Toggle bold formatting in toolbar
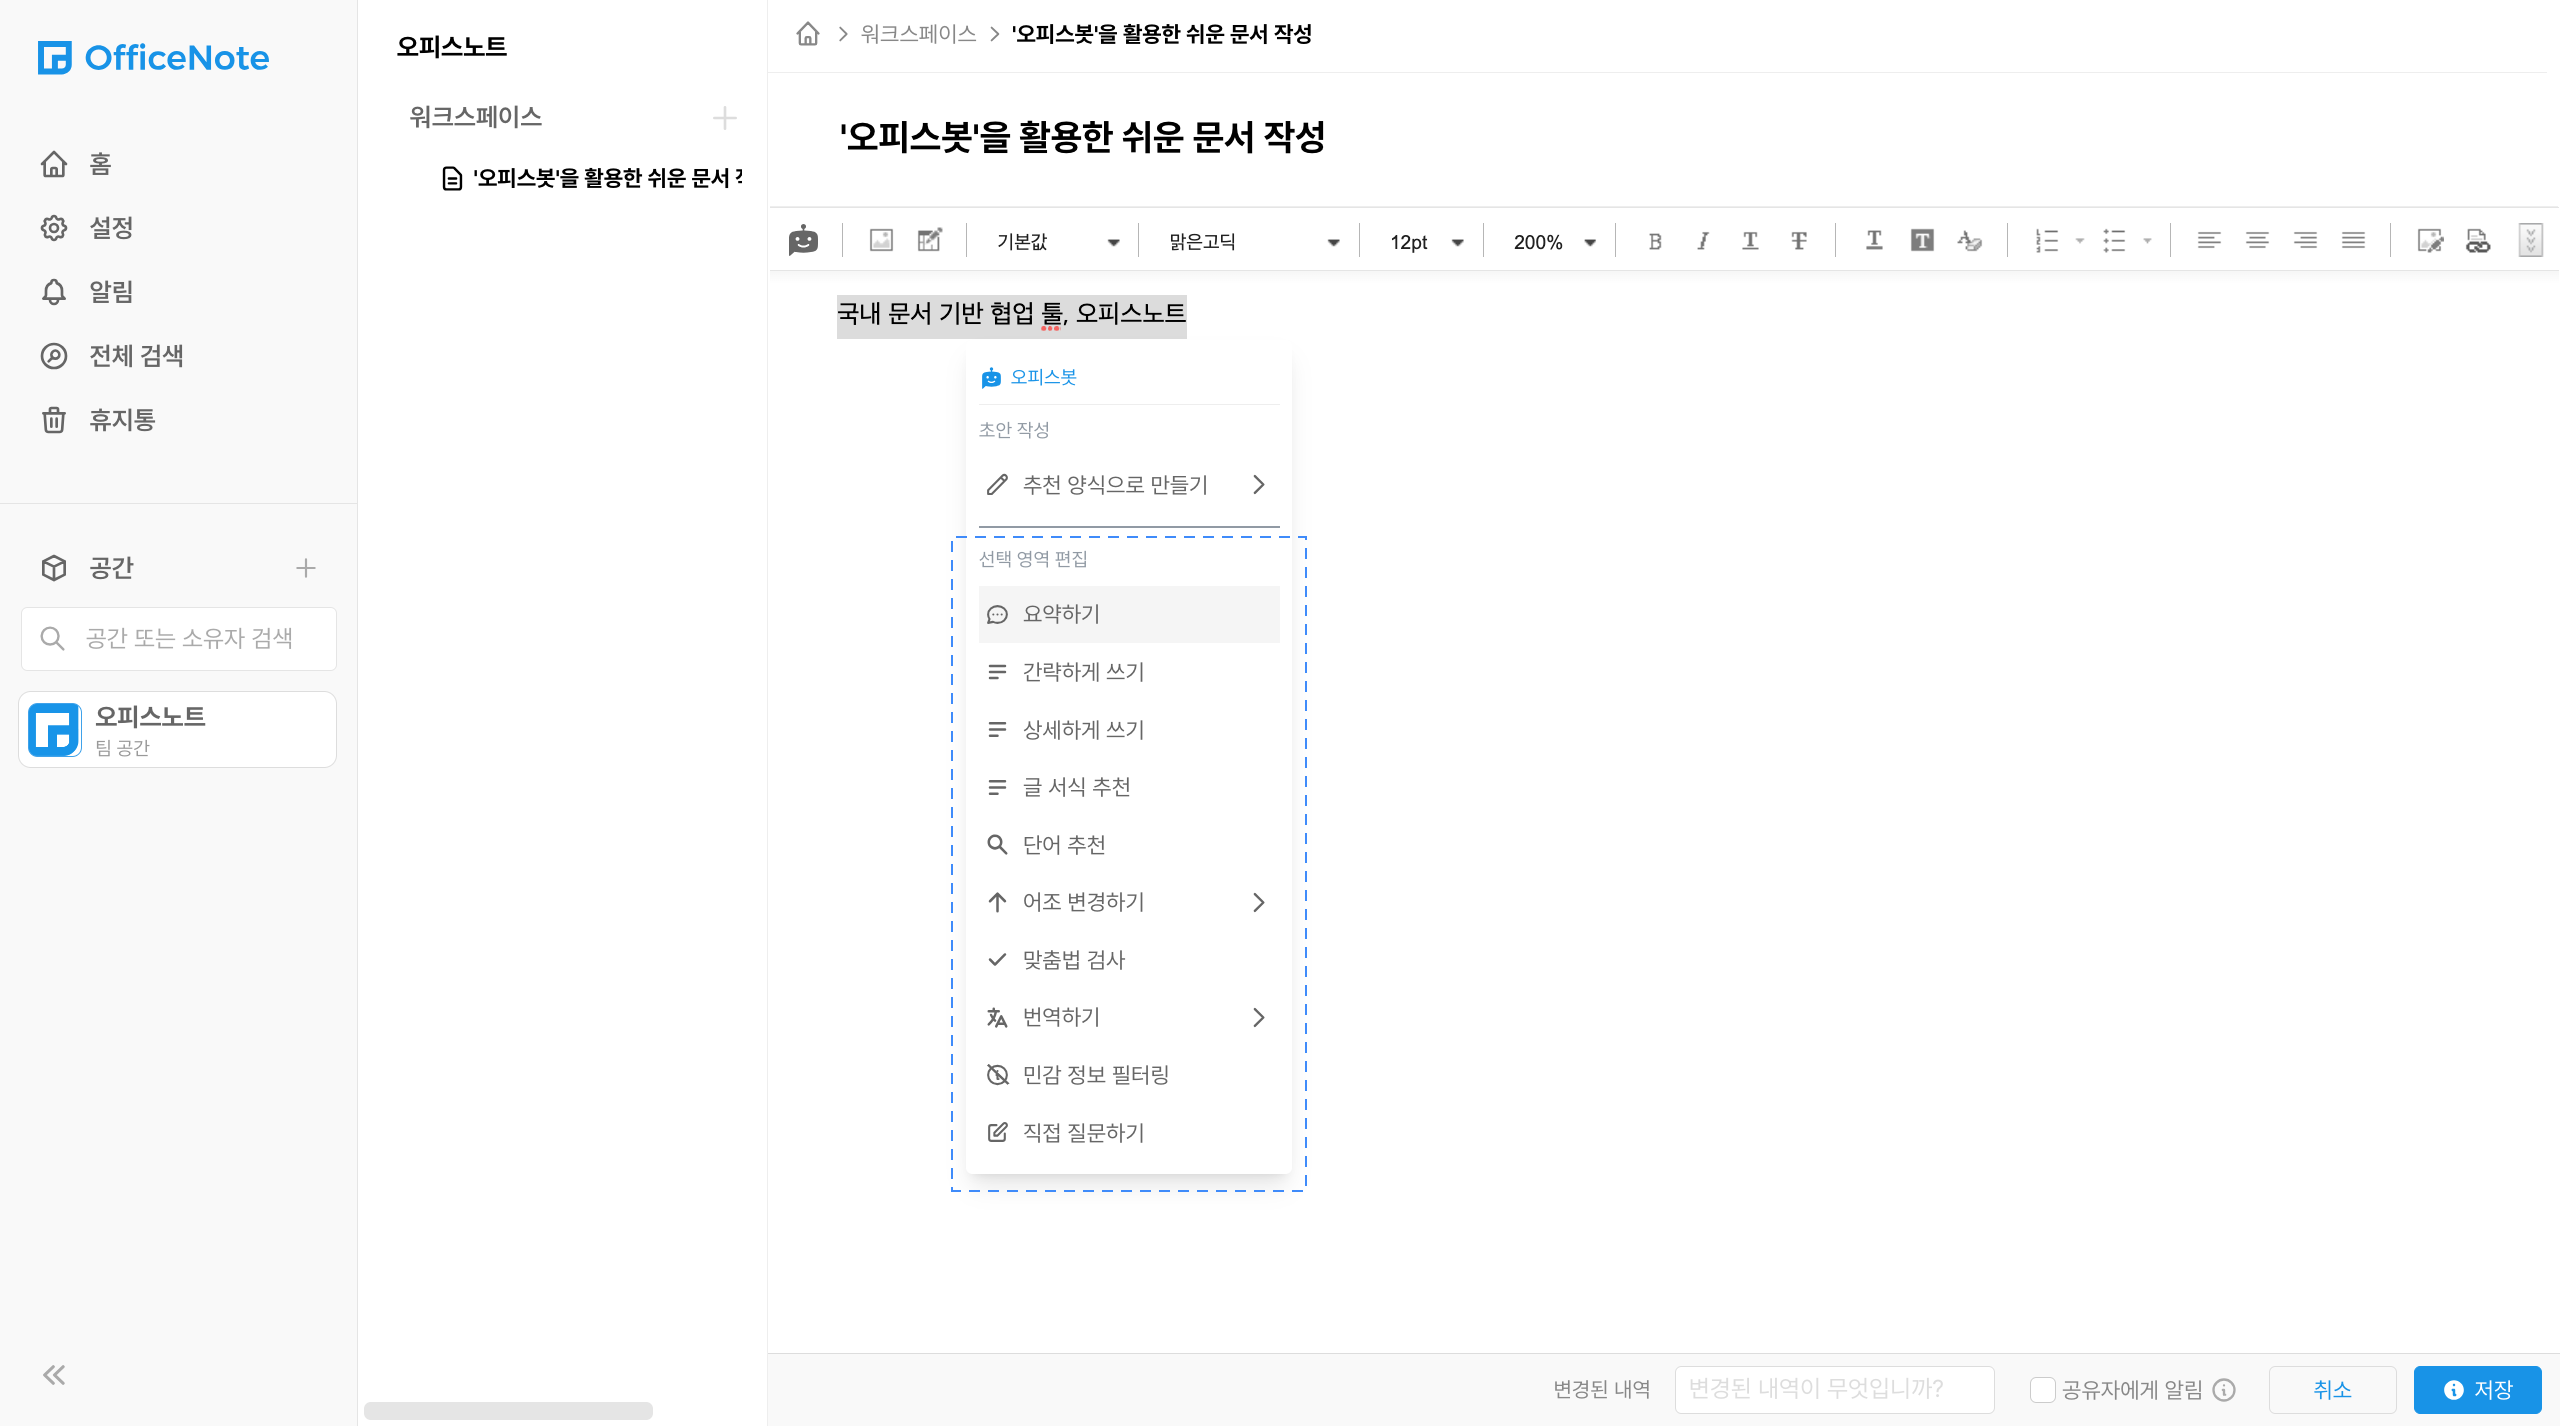2560x1426 pixels. point(1654,241)
